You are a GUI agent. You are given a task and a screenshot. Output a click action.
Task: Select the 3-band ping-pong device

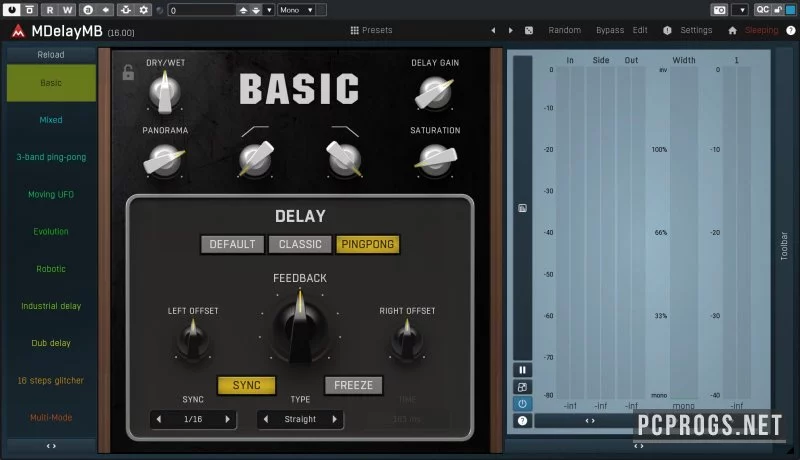click(x=51, y=157)
